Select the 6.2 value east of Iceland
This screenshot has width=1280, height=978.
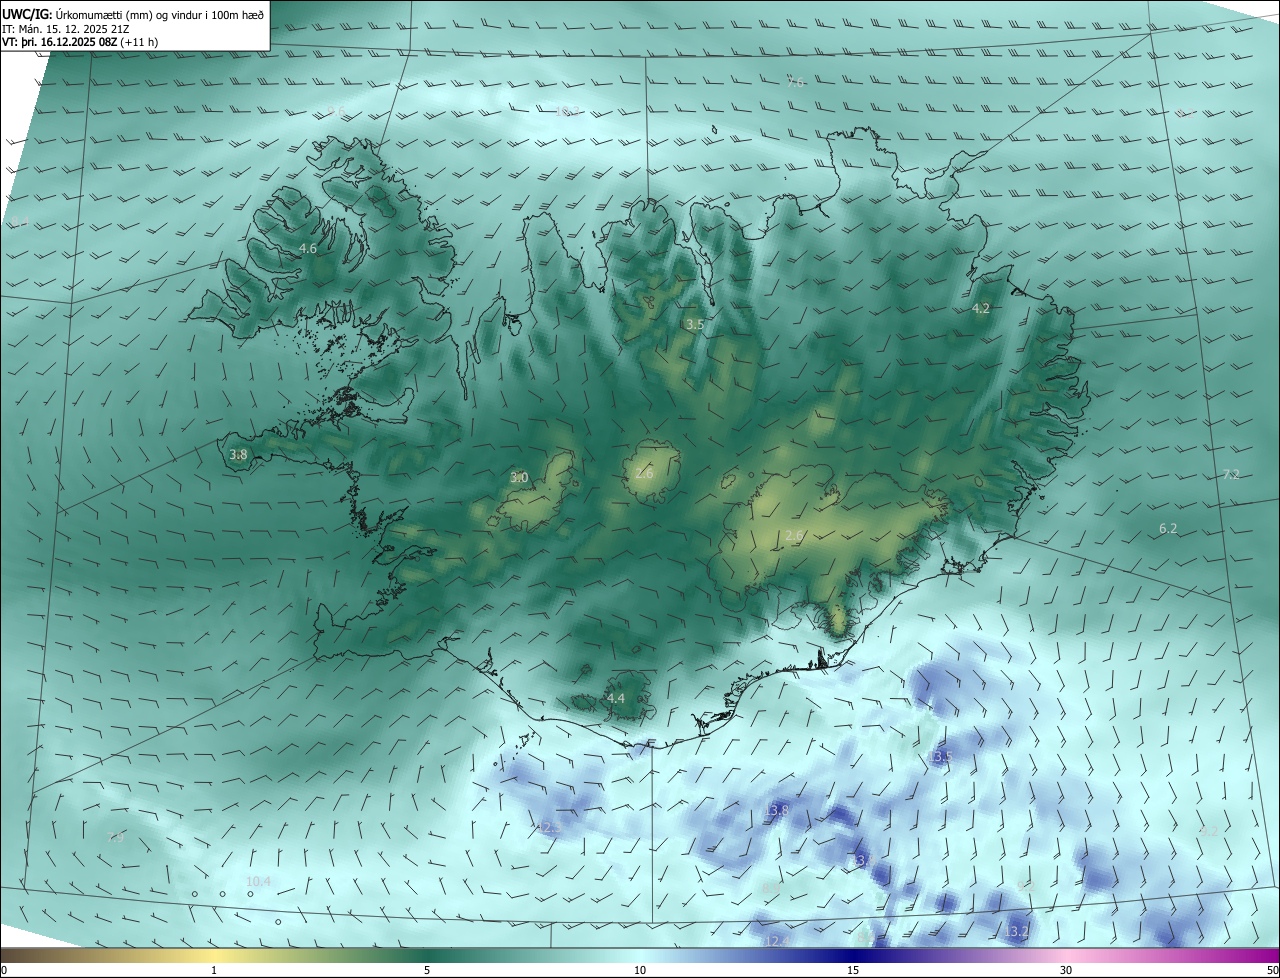coord(1168,528)
